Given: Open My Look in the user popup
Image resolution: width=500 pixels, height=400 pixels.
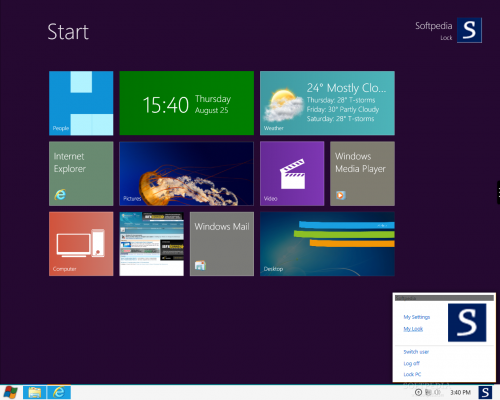Looking at the screenshot, I should tap(413, 329).
